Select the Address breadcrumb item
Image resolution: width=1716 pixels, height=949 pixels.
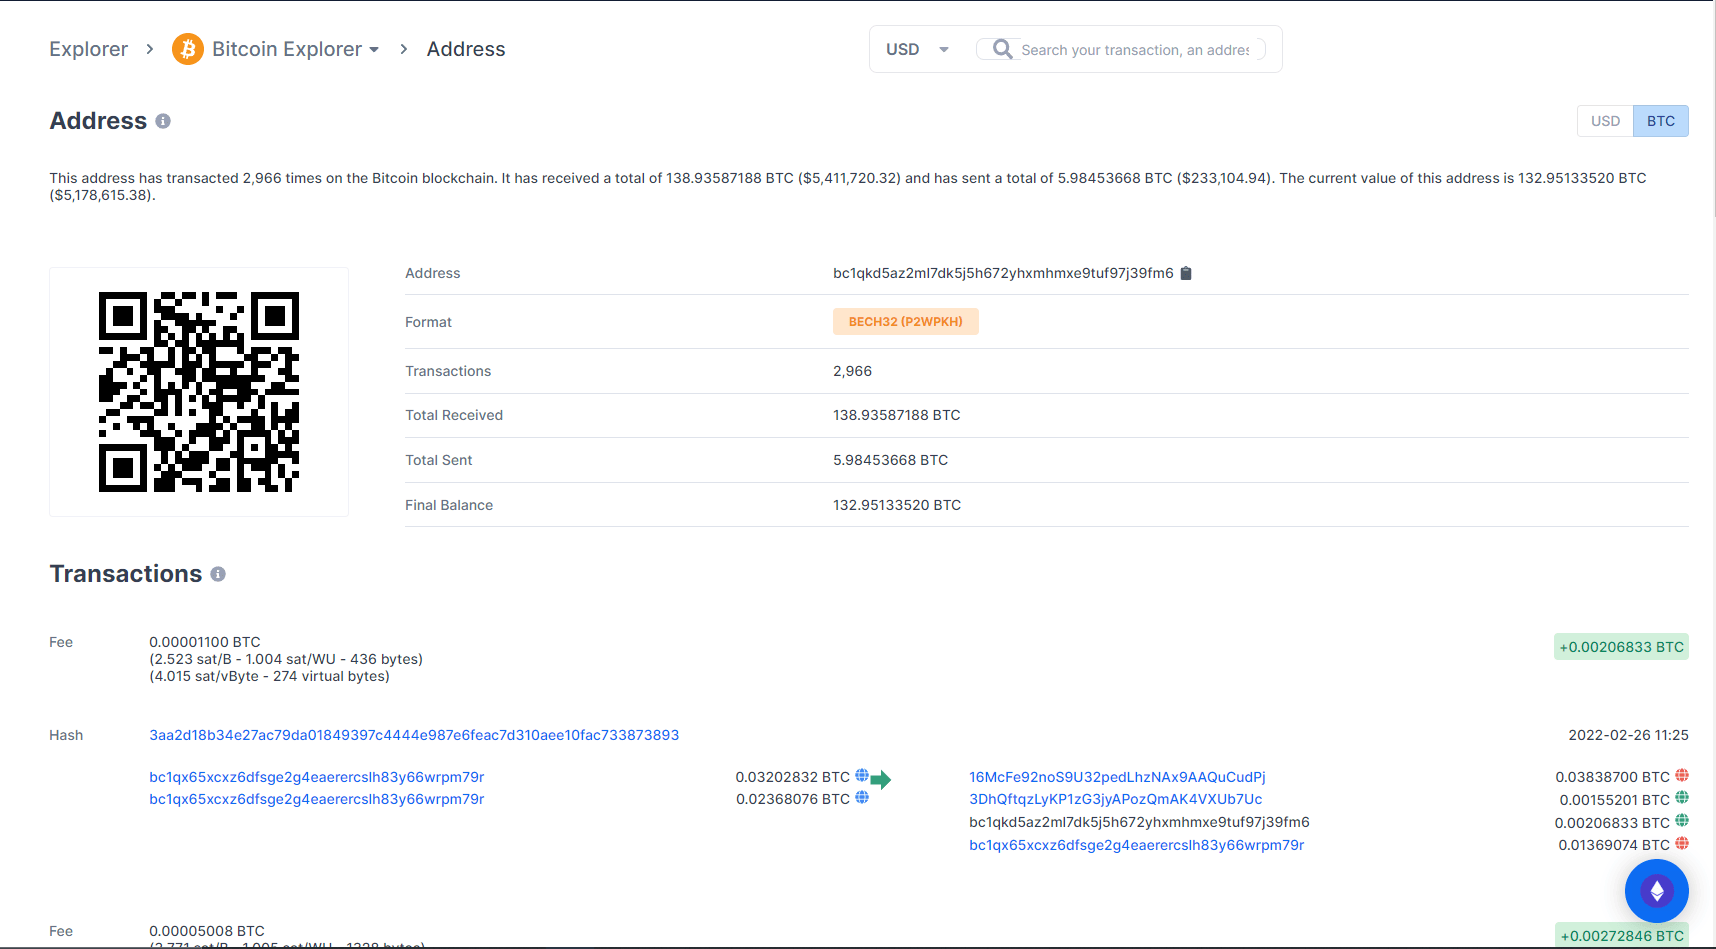click(x=466, y=49)
